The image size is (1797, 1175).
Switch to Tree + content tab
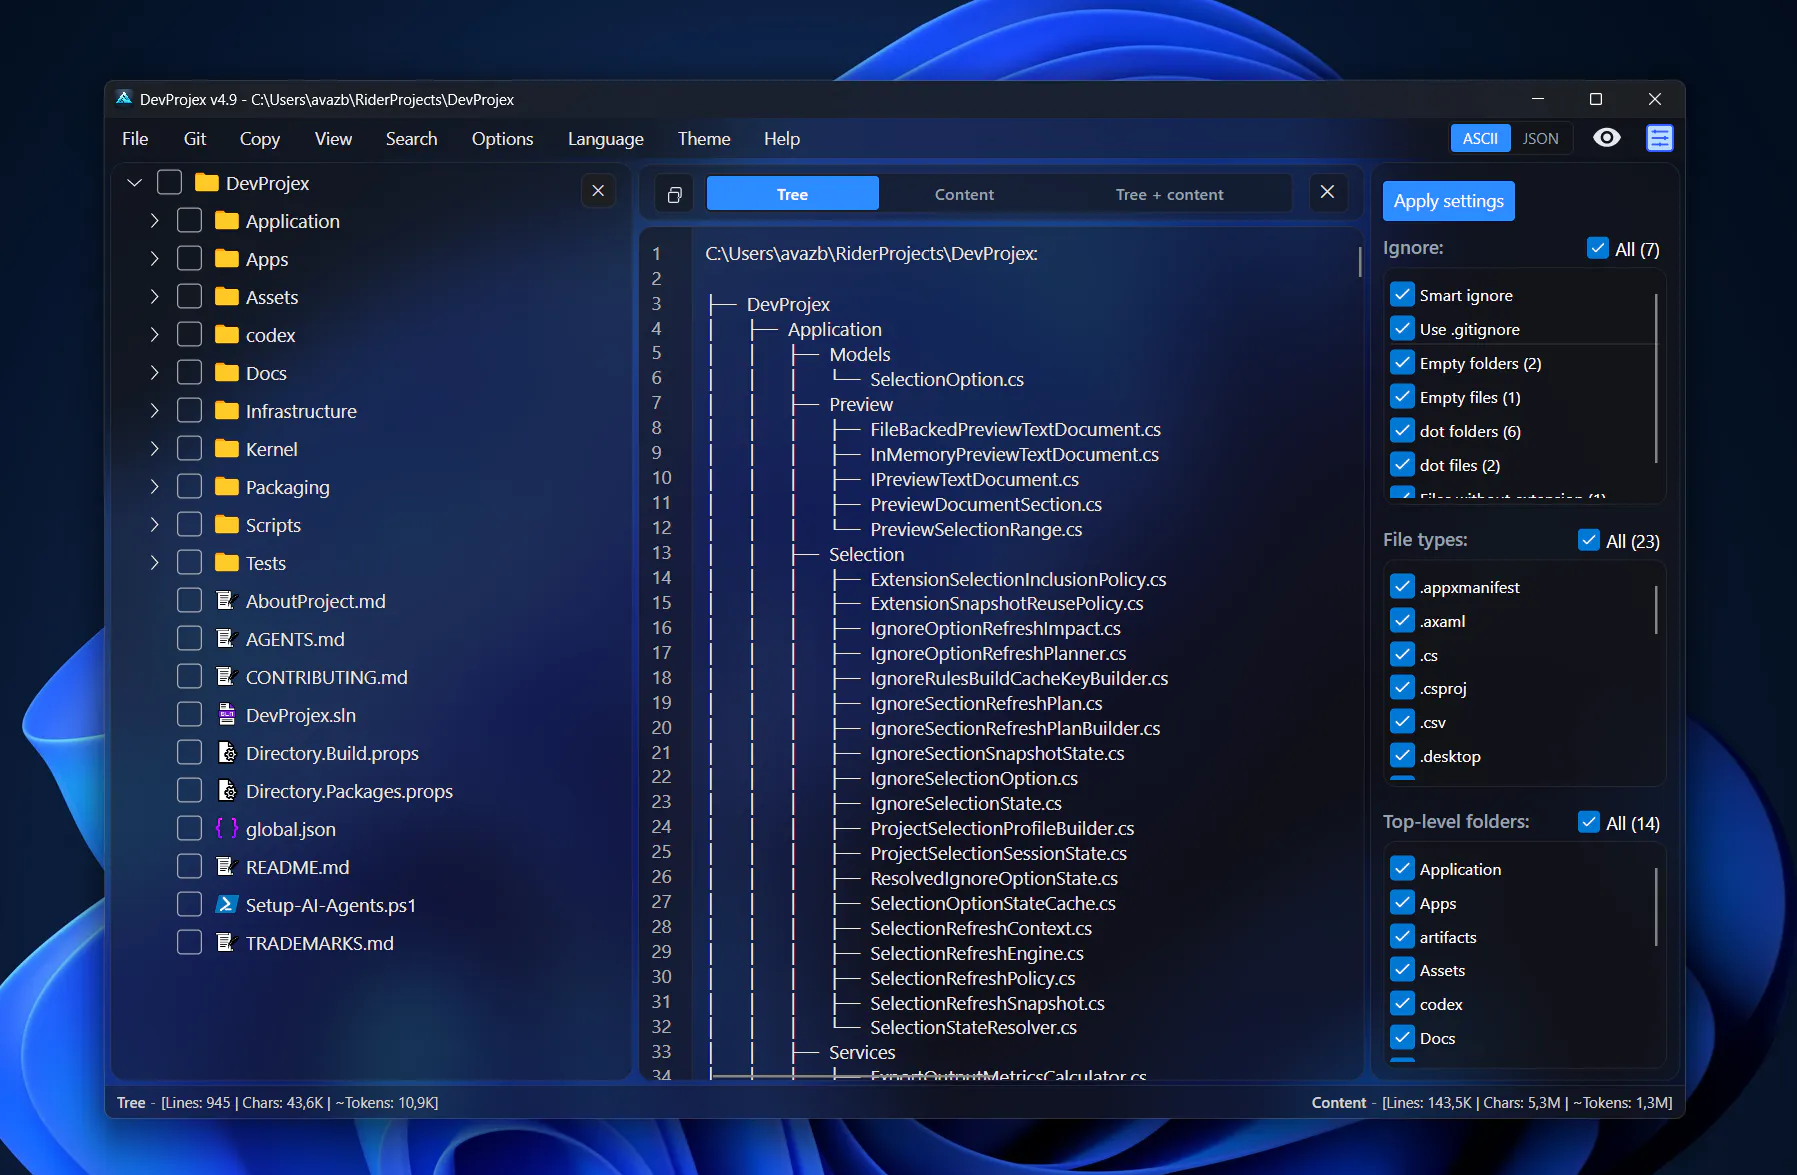point(1169,194)
